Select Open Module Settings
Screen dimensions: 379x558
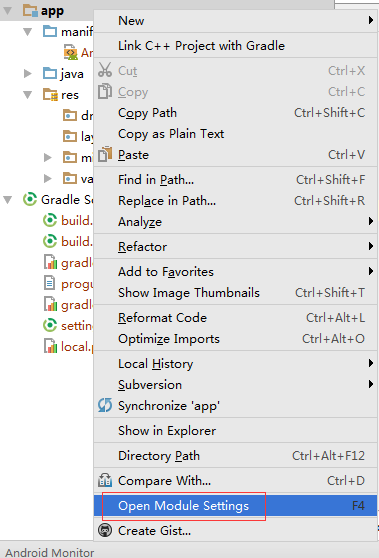pos(235,505)
